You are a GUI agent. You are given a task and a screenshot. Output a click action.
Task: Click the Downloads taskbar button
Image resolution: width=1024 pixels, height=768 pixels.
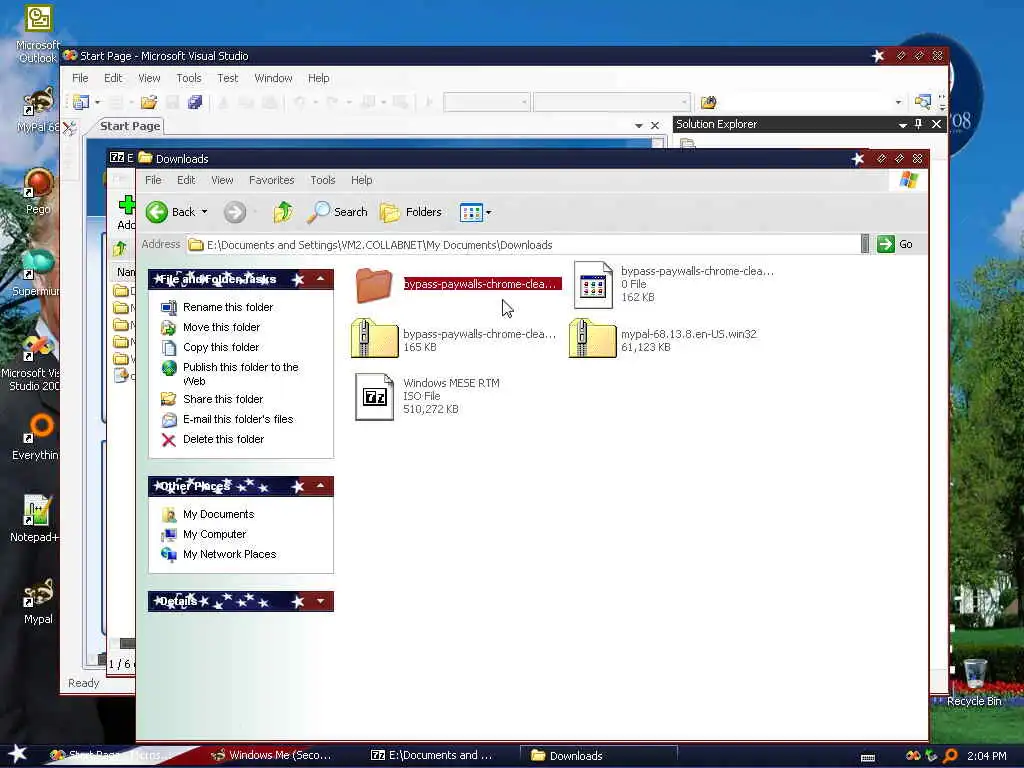click(599, 756)
